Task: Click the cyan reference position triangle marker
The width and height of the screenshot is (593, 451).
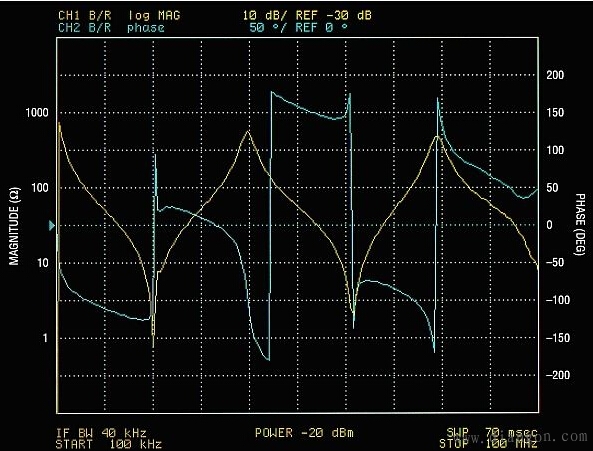Action: pyautogui.click(x=52, y=226)
